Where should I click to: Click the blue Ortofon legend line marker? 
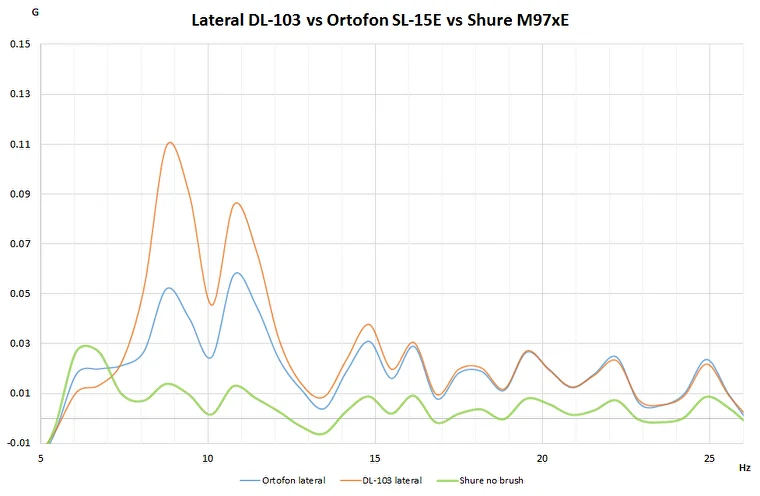click(250, 481)
